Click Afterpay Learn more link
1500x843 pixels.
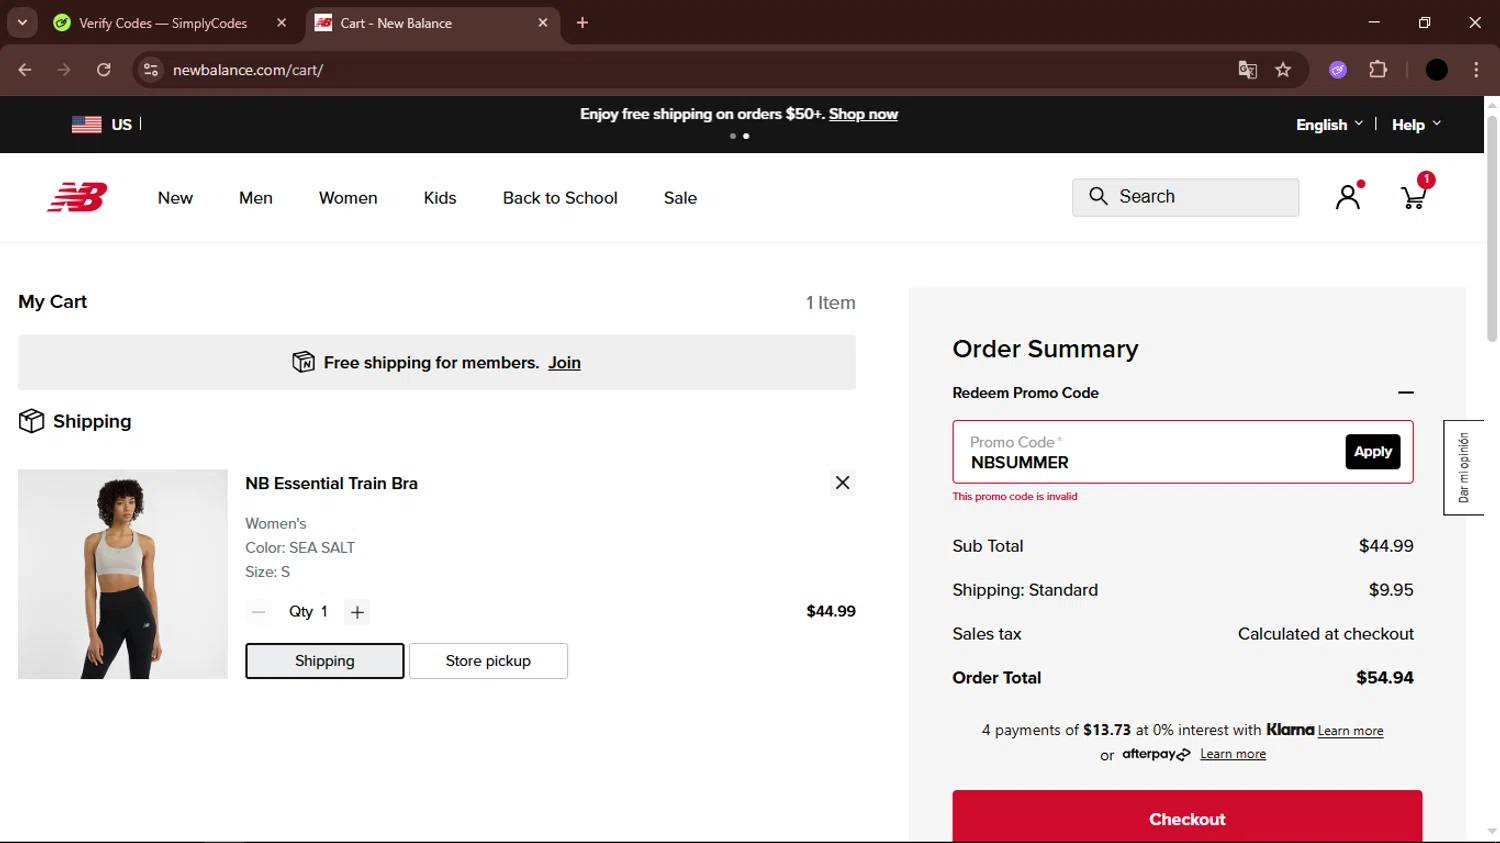(x=1233, y=754)
